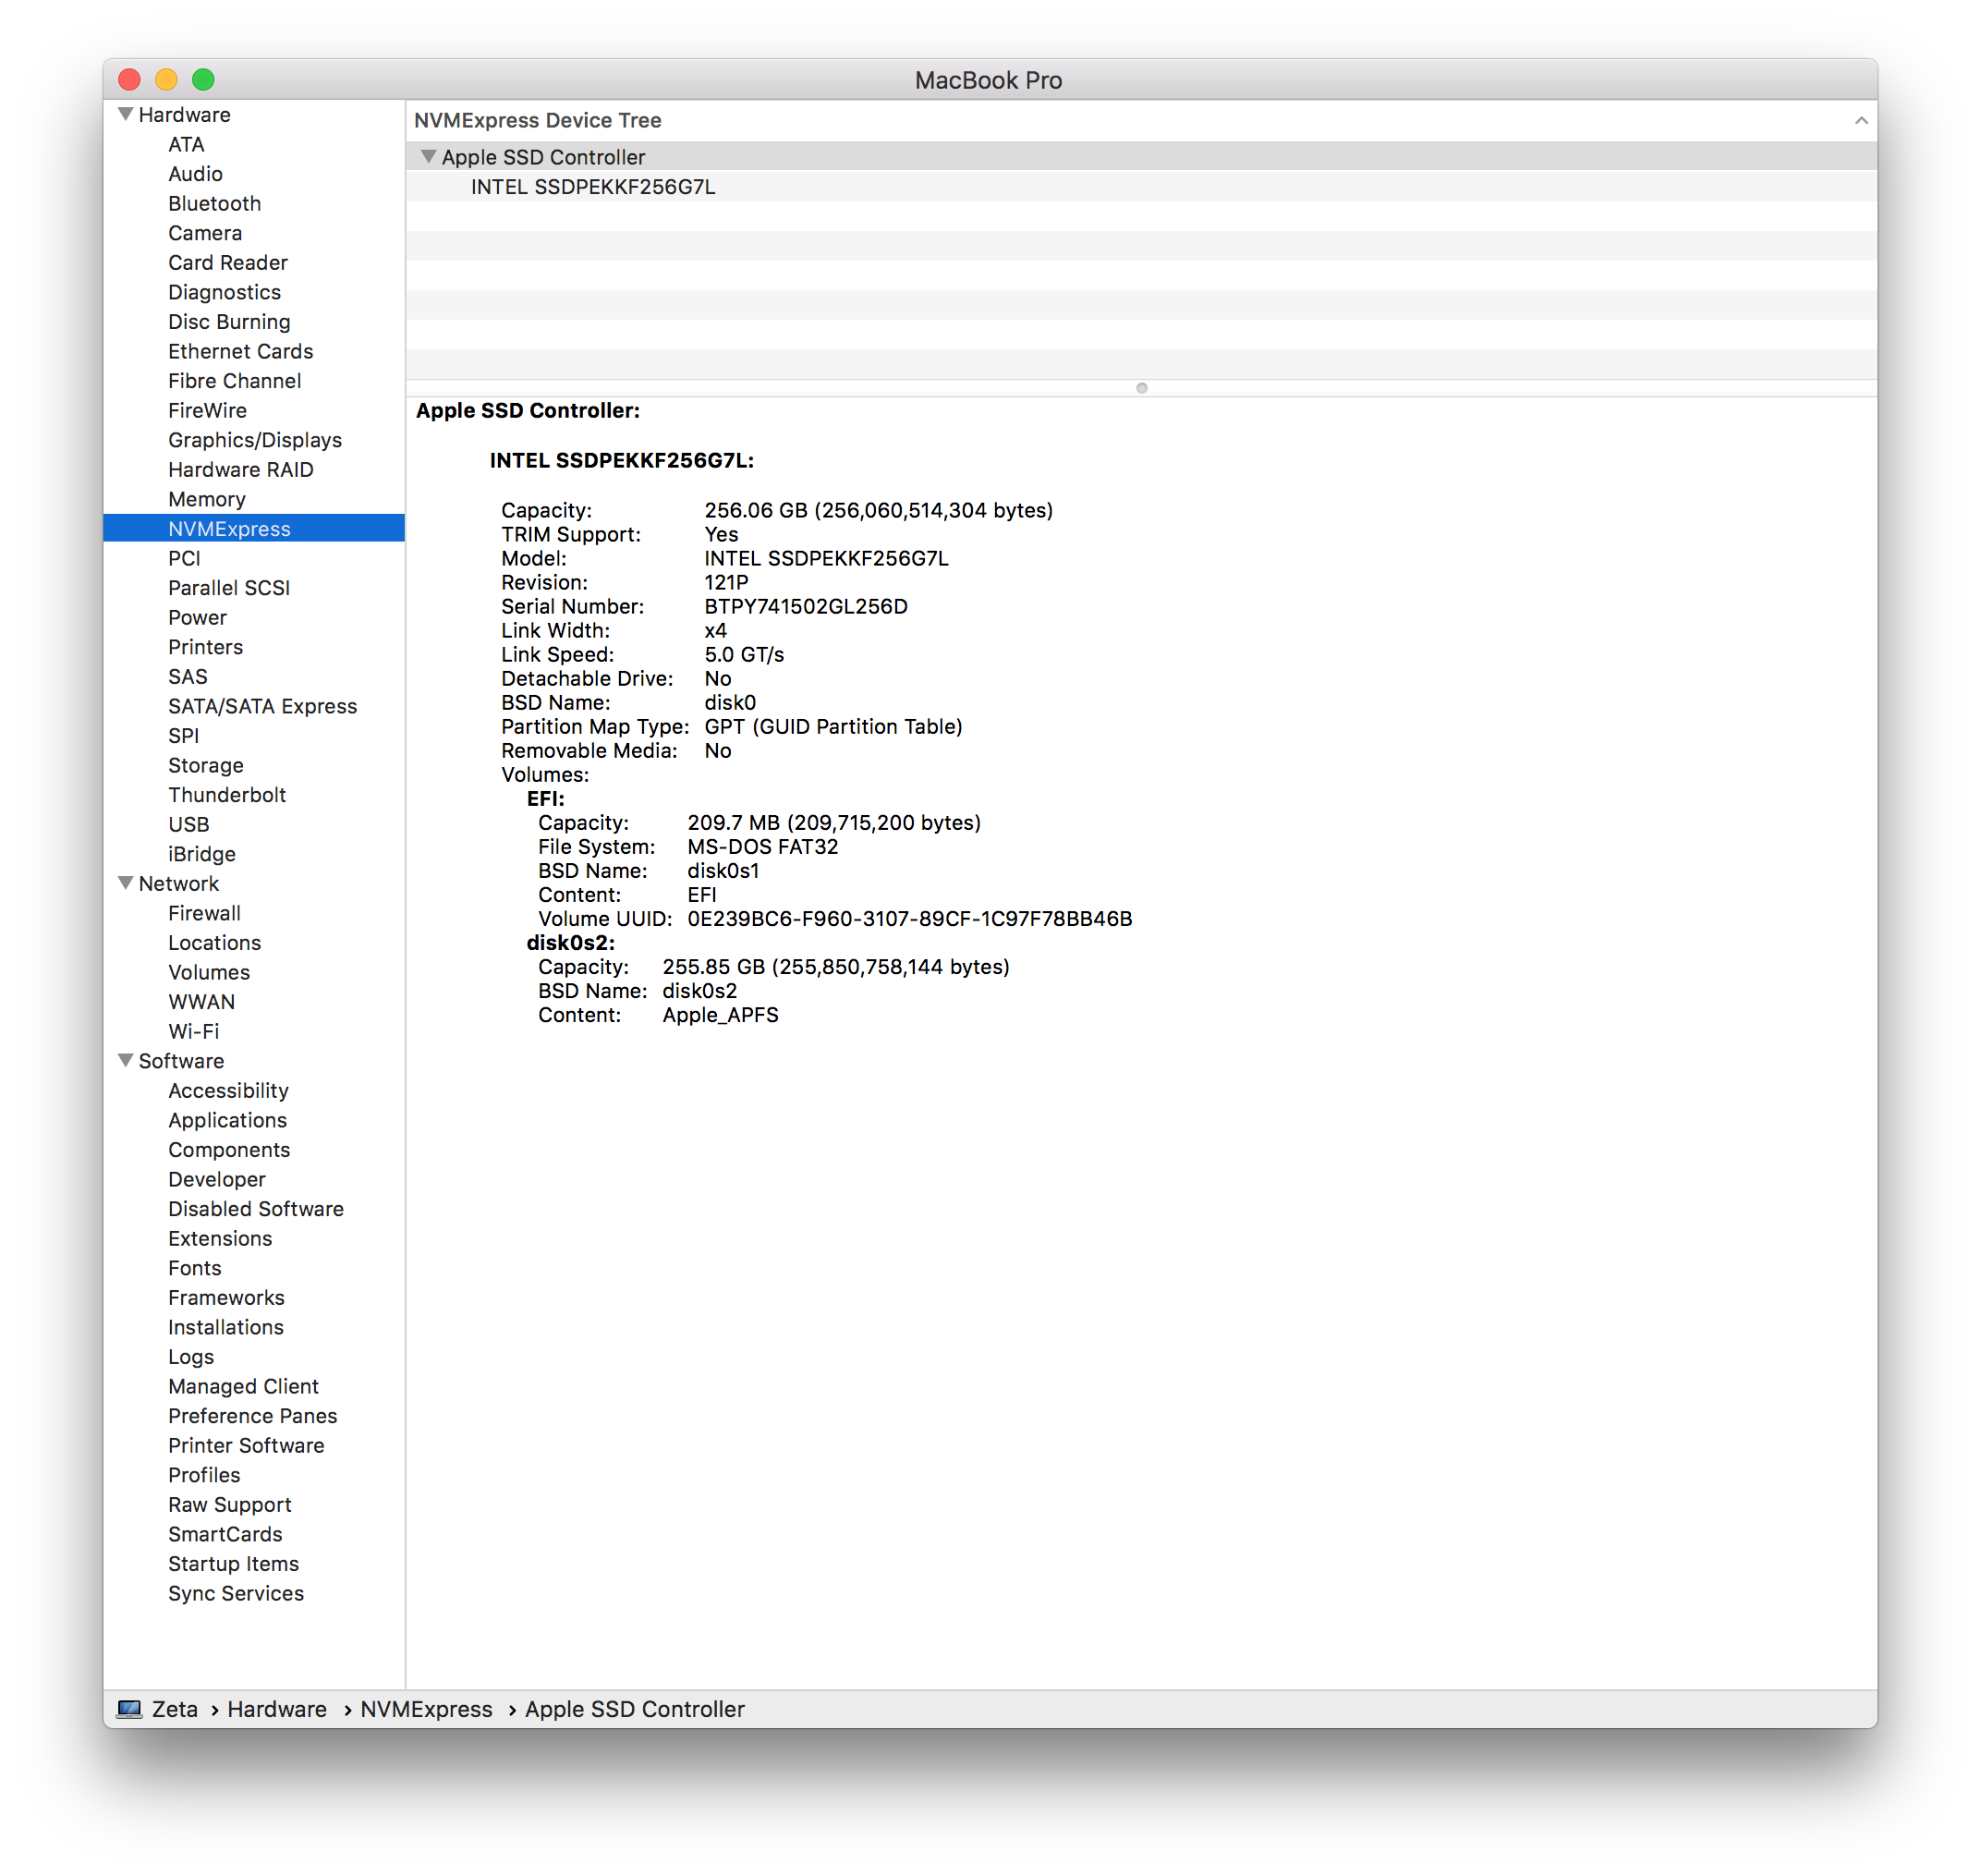The image size is (1981, 1876).
Task: Collapse the Apple SSD Controller disclosure triangle
Action: [x=428, y=157]
